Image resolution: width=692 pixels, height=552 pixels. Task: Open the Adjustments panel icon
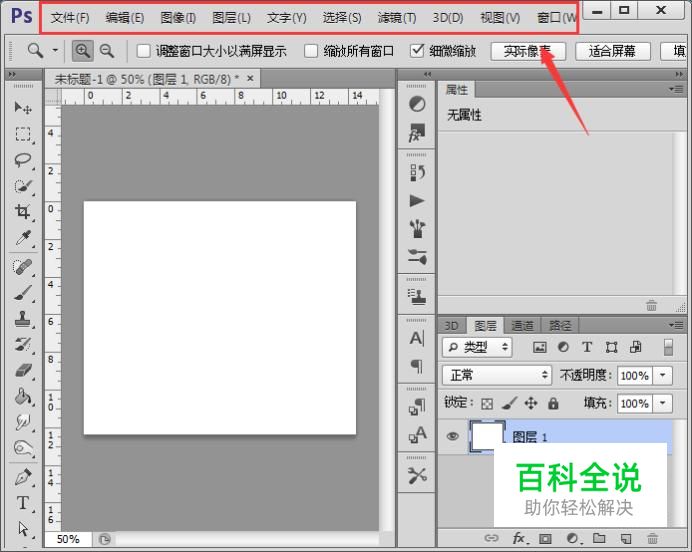pos(417,104)
